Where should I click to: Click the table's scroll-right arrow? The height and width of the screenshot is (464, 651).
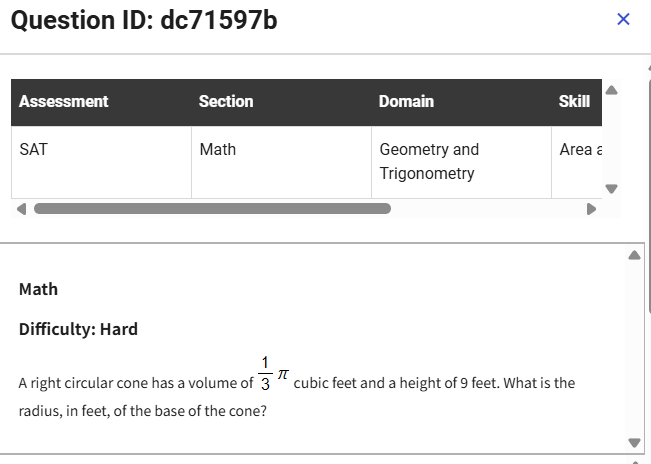[x=592, y=209]
